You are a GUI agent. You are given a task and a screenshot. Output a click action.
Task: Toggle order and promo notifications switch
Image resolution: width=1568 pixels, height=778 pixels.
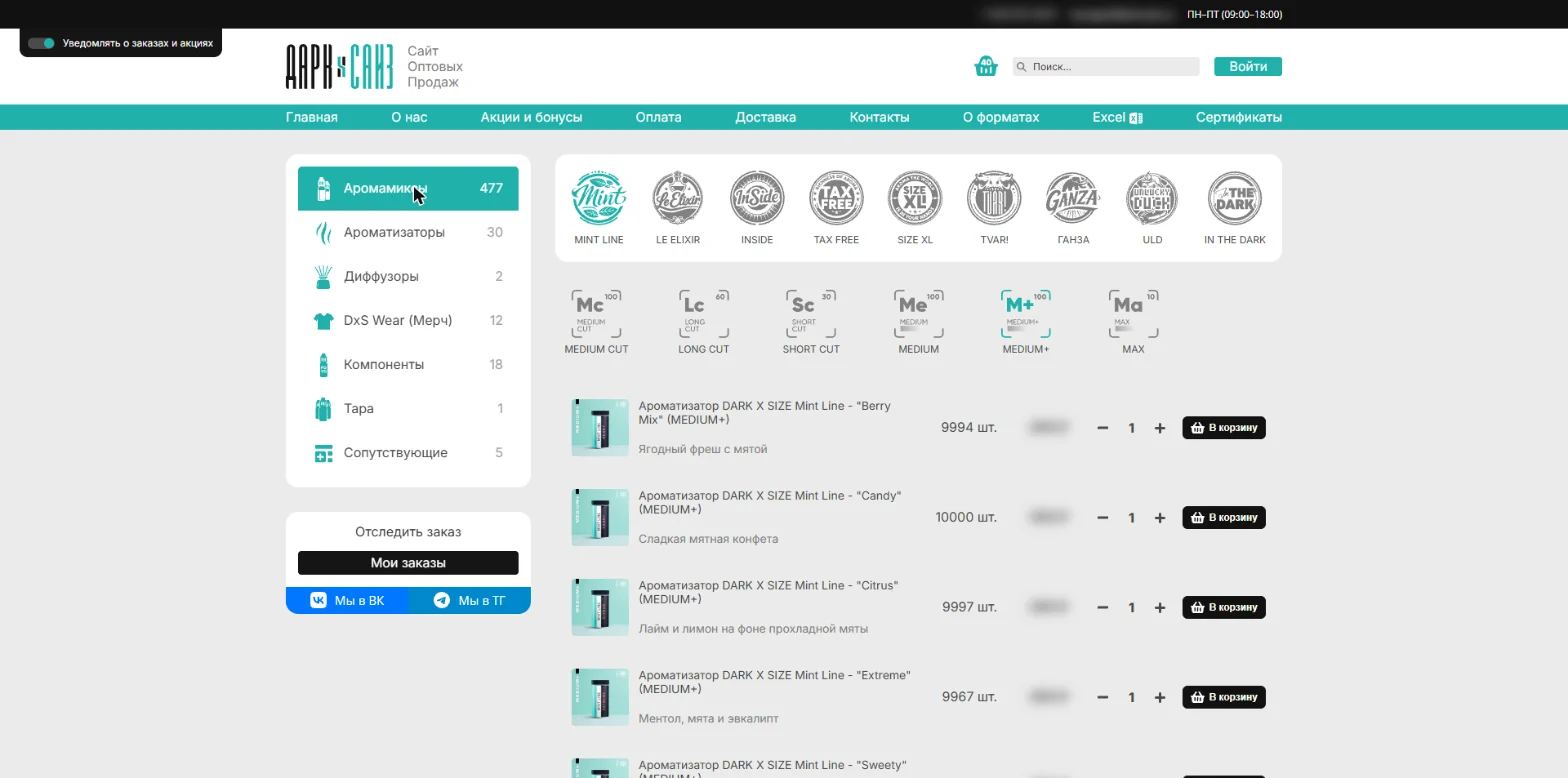tap(41, 43)
